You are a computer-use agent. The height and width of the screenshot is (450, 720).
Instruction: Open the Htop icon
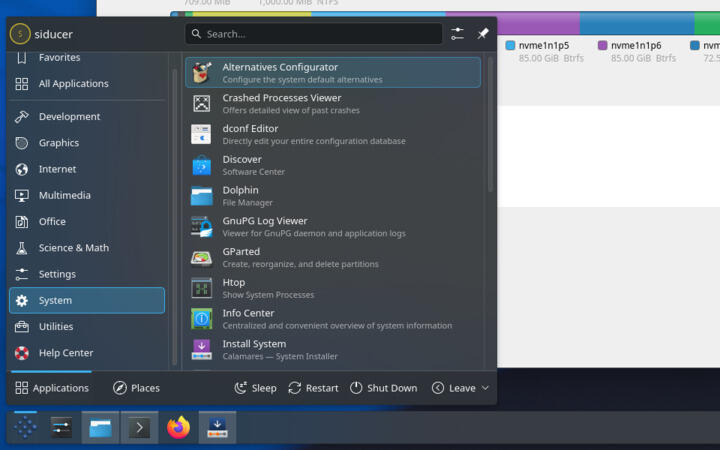point(202,288)
